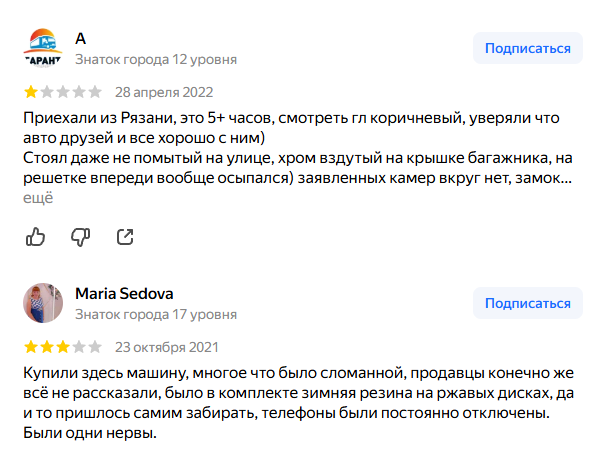Click the date 23 октября 2021
611x460 pixels.
tap(166, 347)
